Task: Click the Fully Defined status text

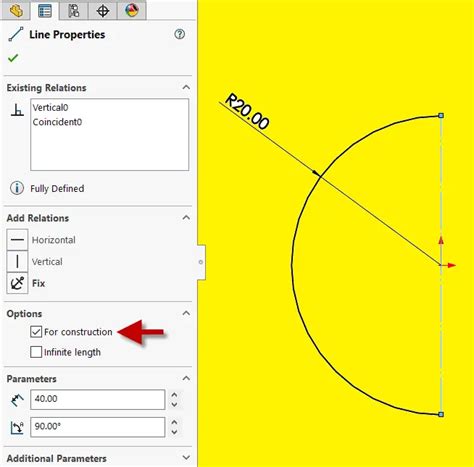Action: 57,188
